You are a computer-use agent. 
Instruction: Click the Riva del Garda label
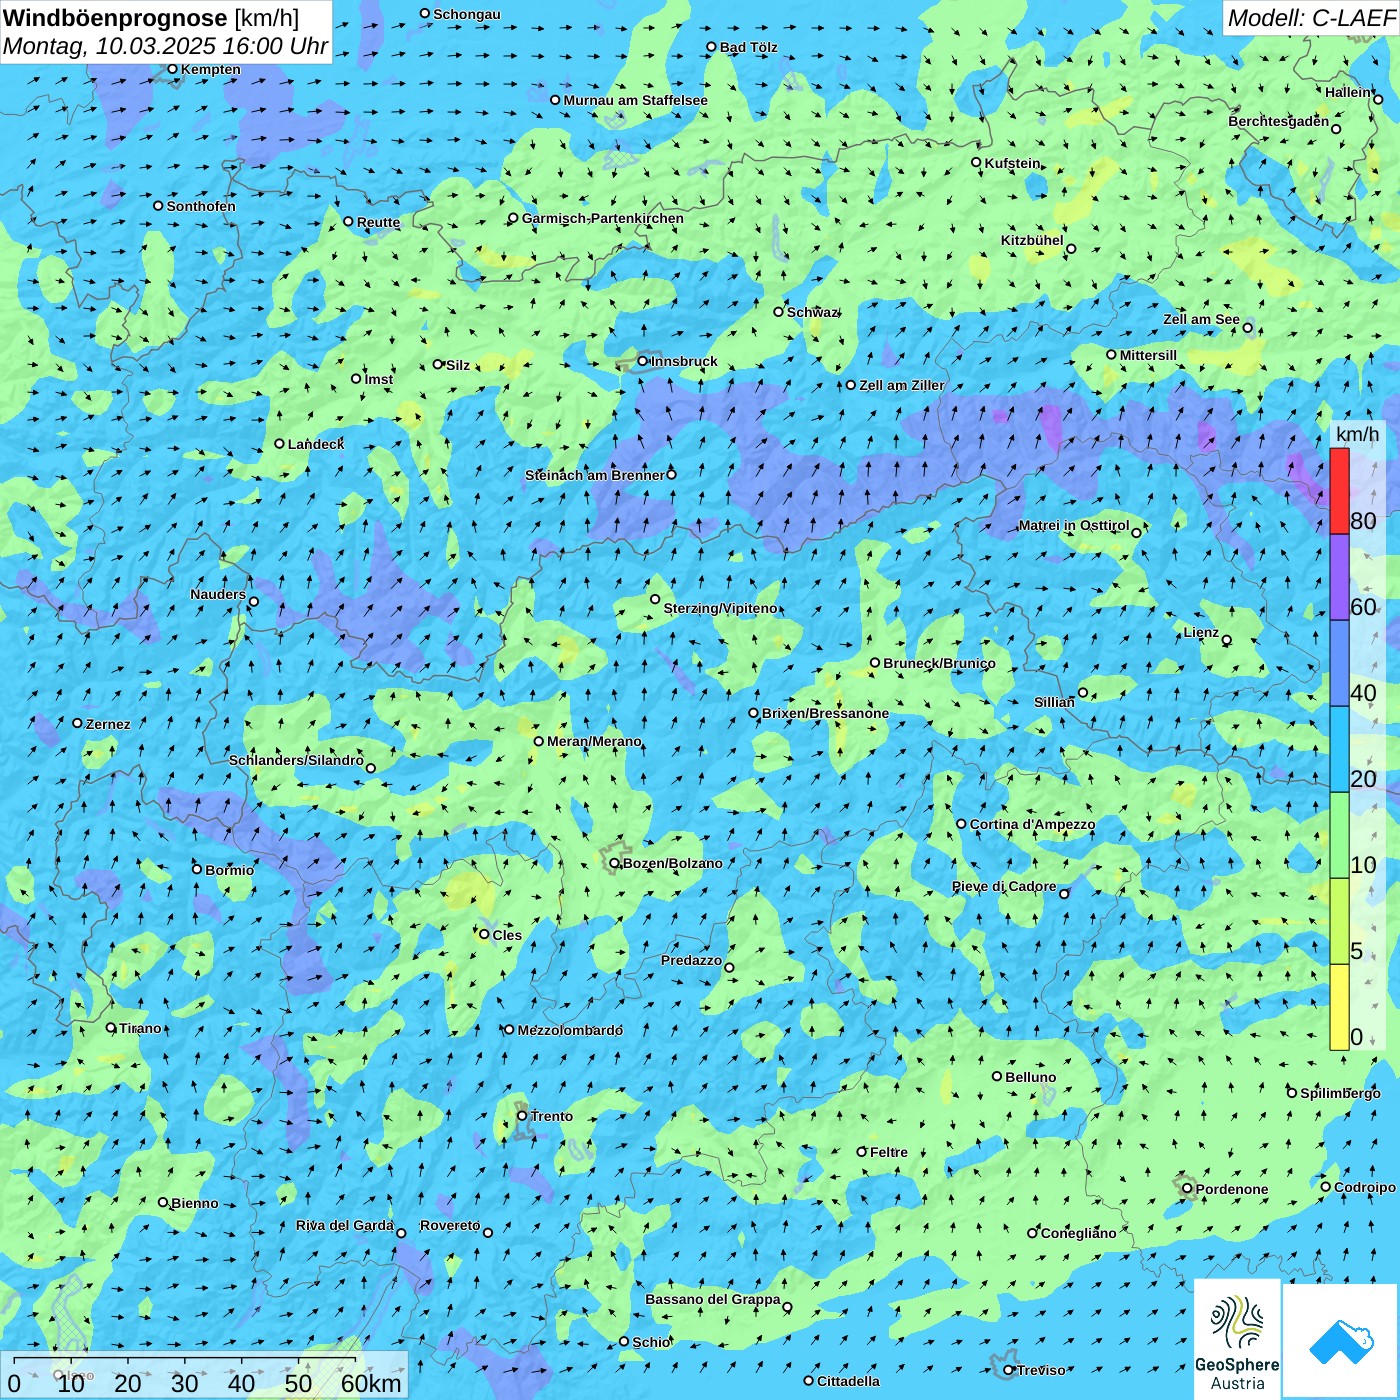(x=345, y=1225)
